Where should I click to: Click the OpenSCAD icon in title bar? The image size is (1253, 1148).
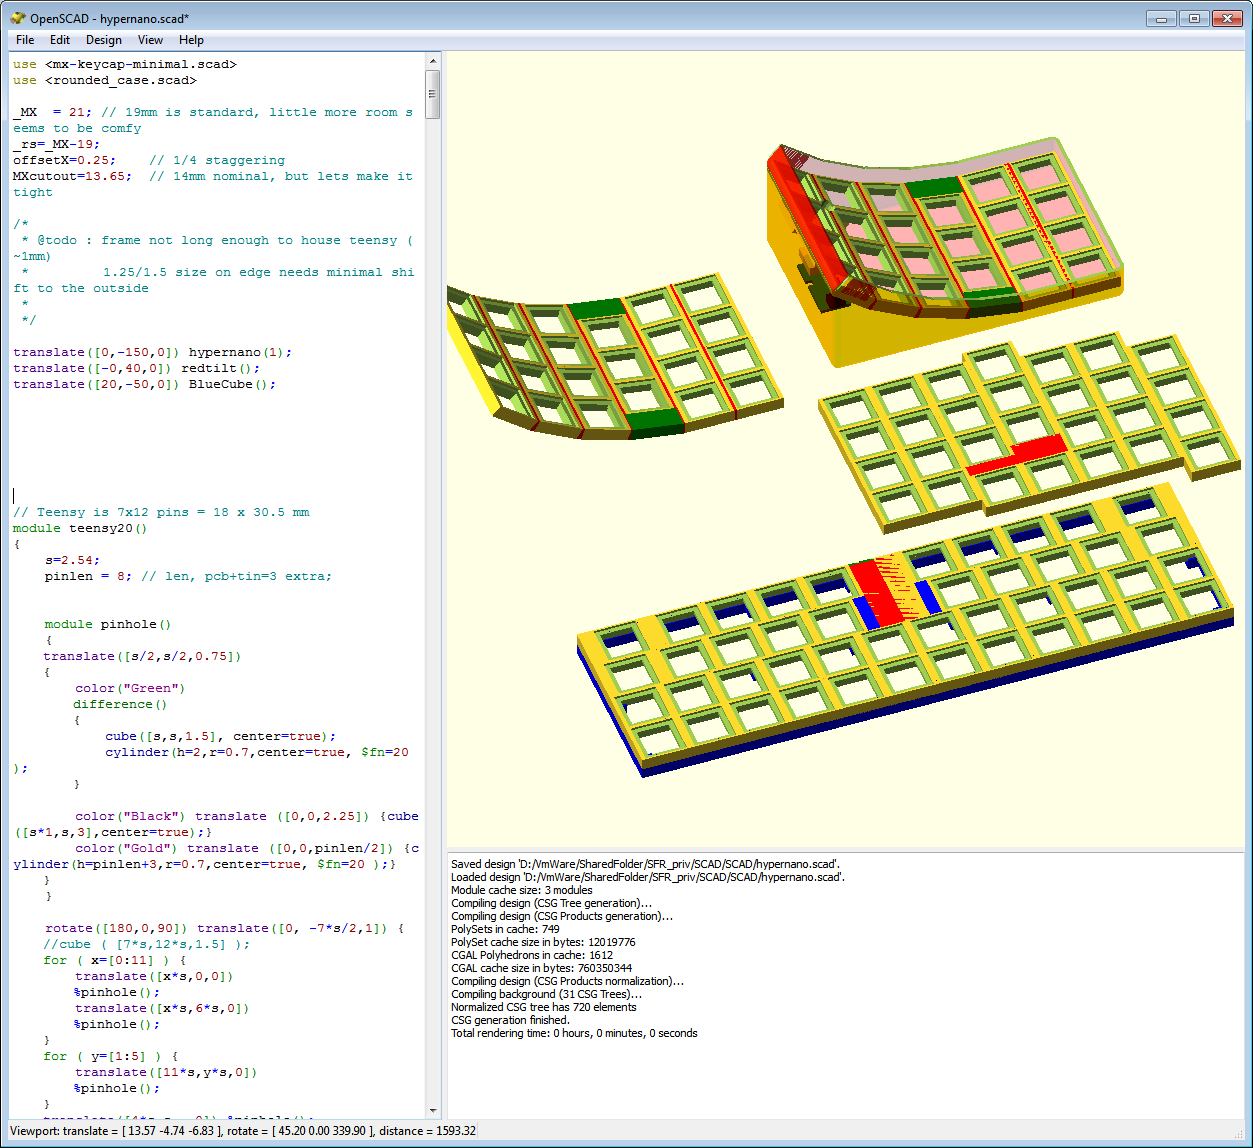click(x=17, y=18)
